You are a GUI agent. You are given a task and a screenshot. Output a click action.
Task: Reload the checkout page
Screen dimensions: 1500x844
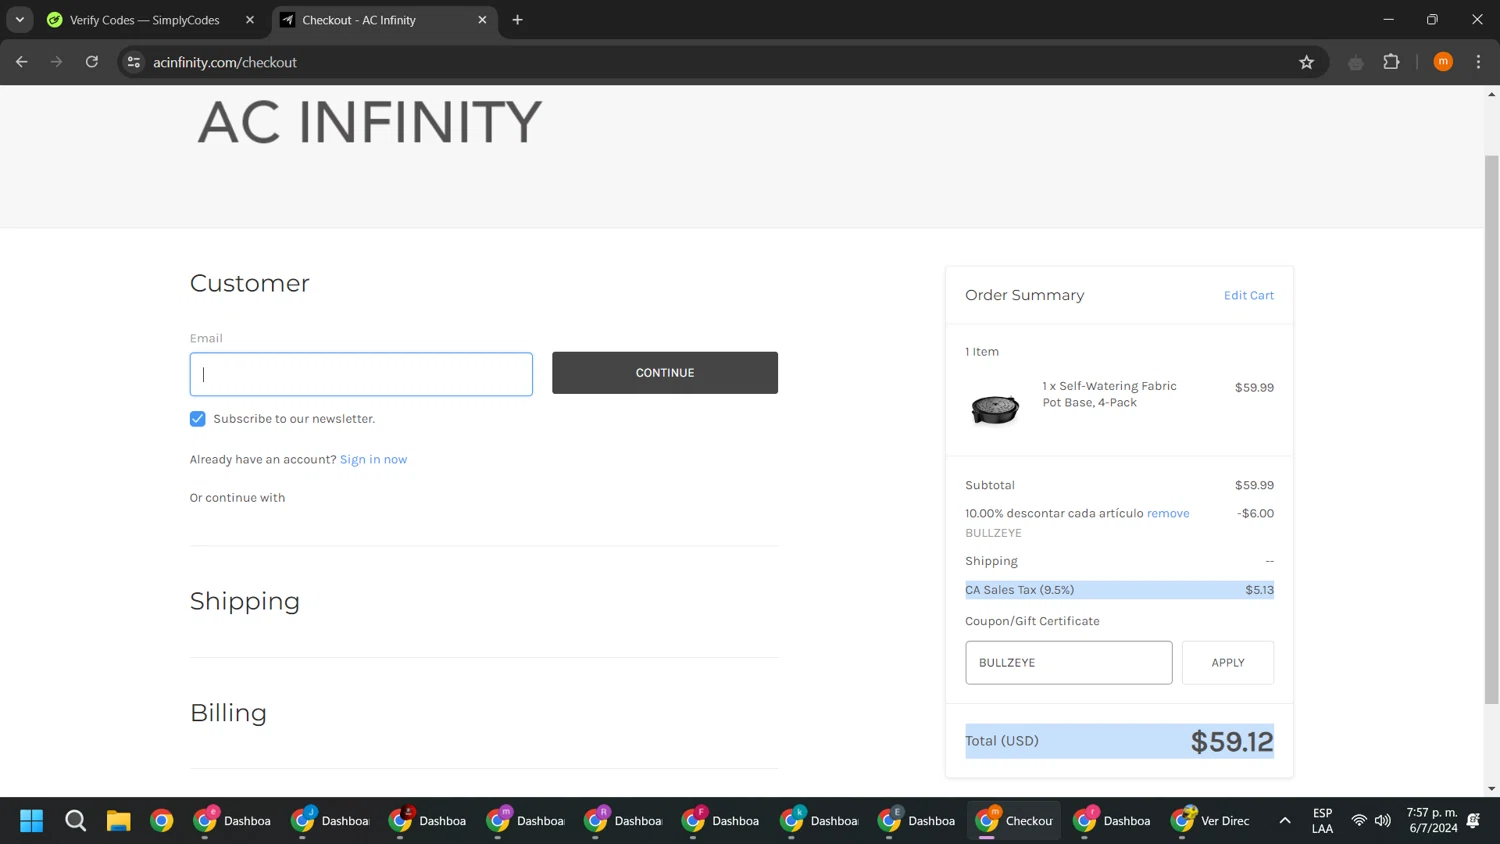pyautogui.click(x=92, y=62)
